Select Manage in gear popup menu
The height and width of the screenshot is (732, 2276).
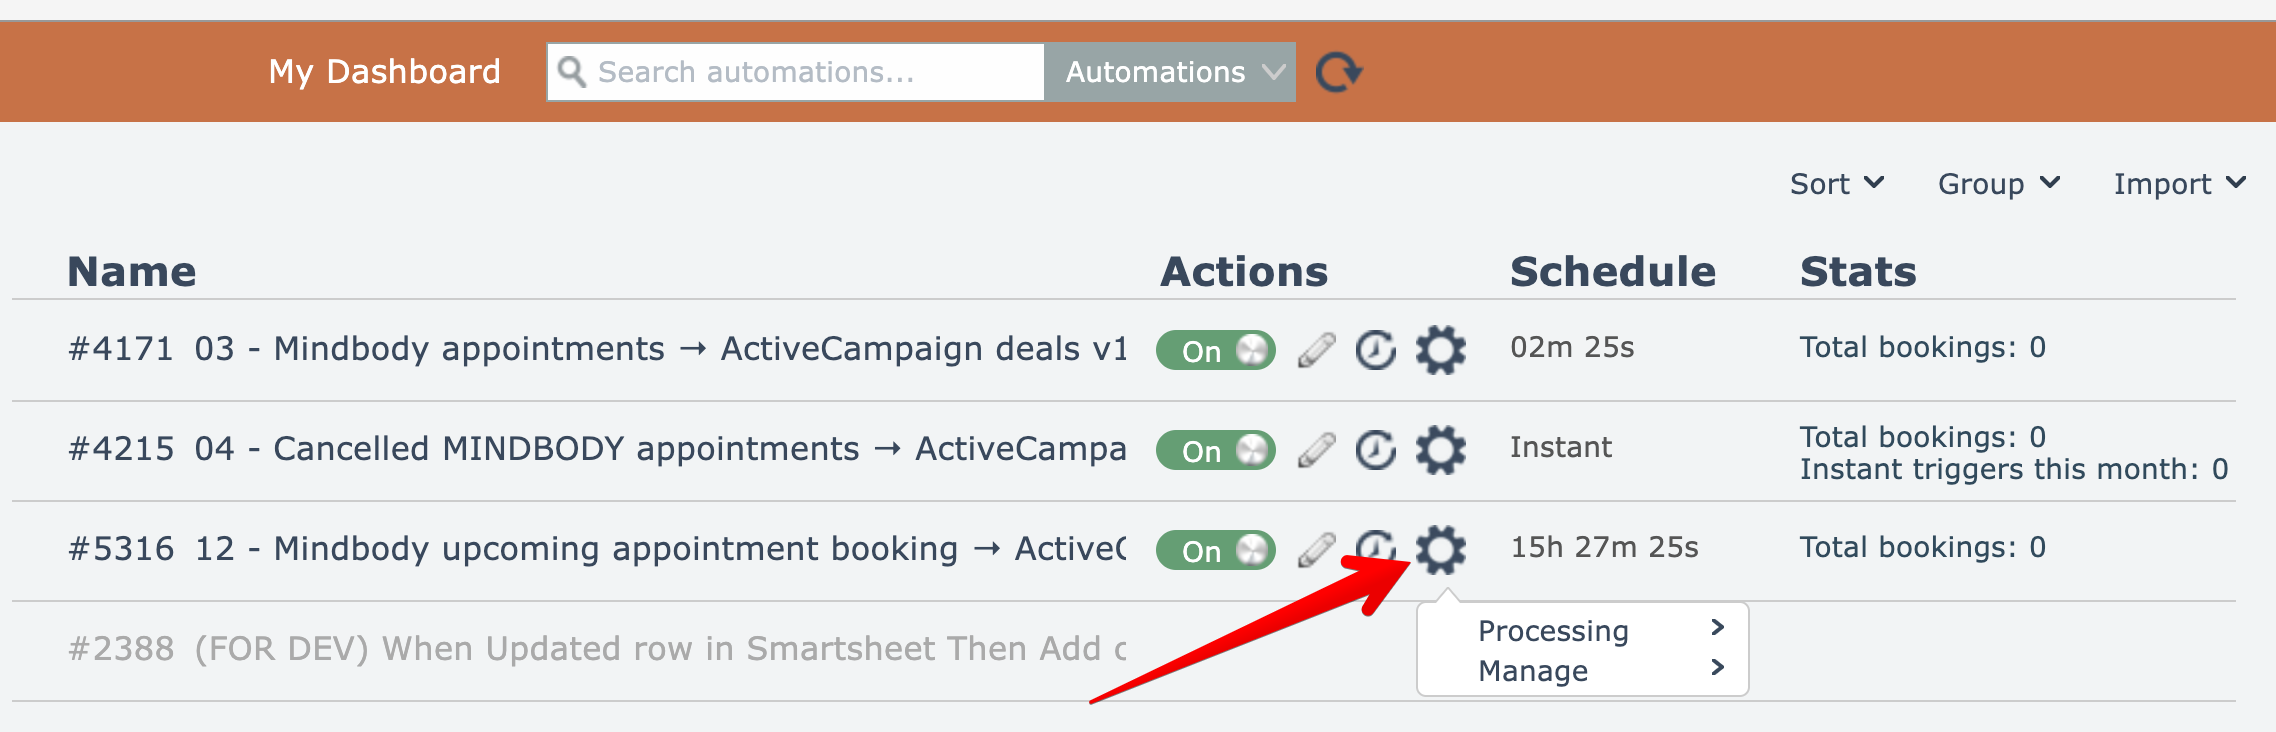tap(1533, 671)
